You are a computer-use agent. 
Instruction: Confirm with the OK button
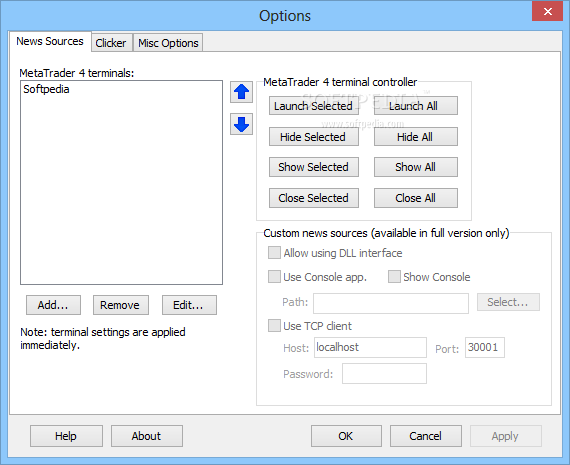coord(346,436)
